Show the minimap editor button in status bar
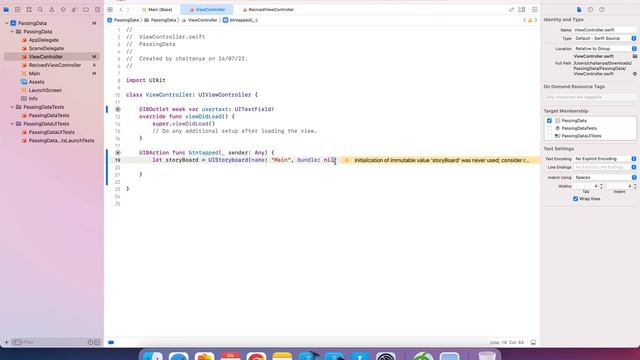Screen dimensions: 640x360 pos(533,342)
